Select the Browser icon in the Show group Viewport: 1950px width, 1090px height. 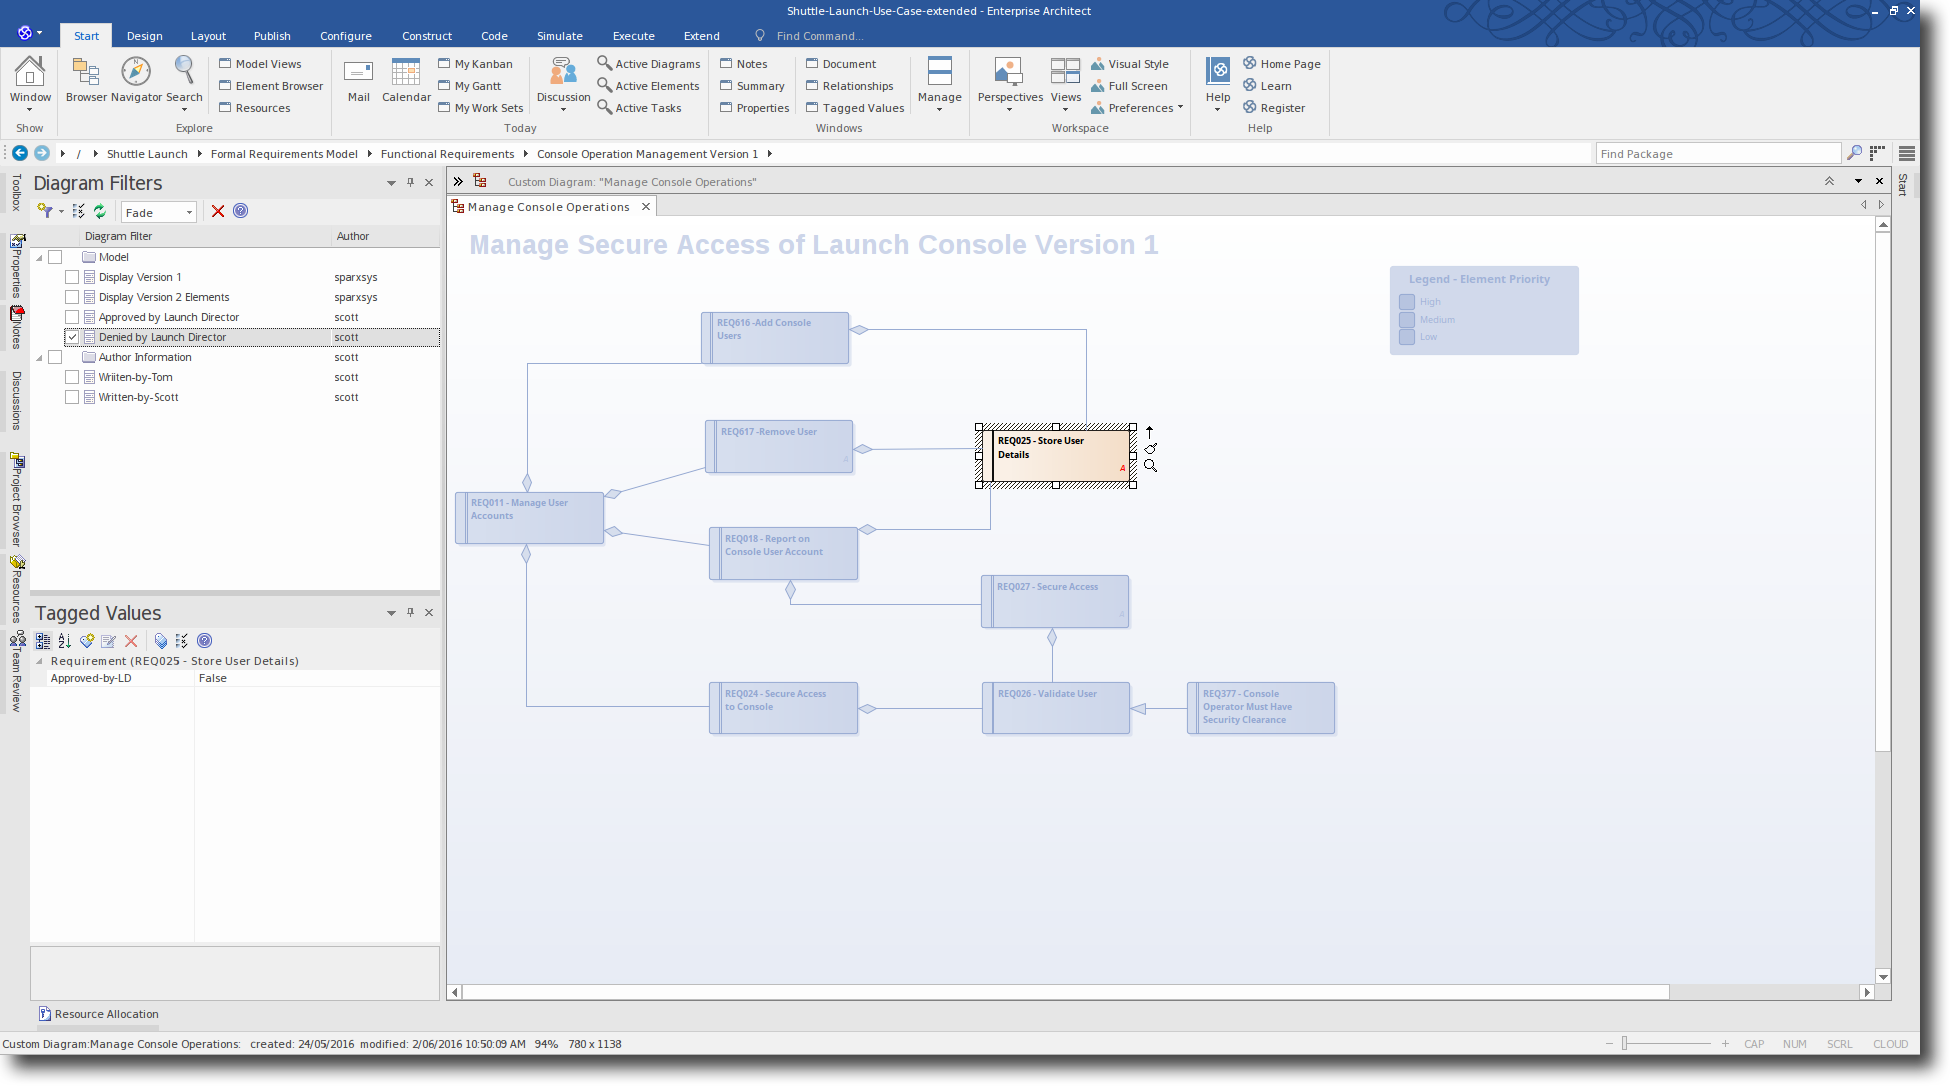85,78
